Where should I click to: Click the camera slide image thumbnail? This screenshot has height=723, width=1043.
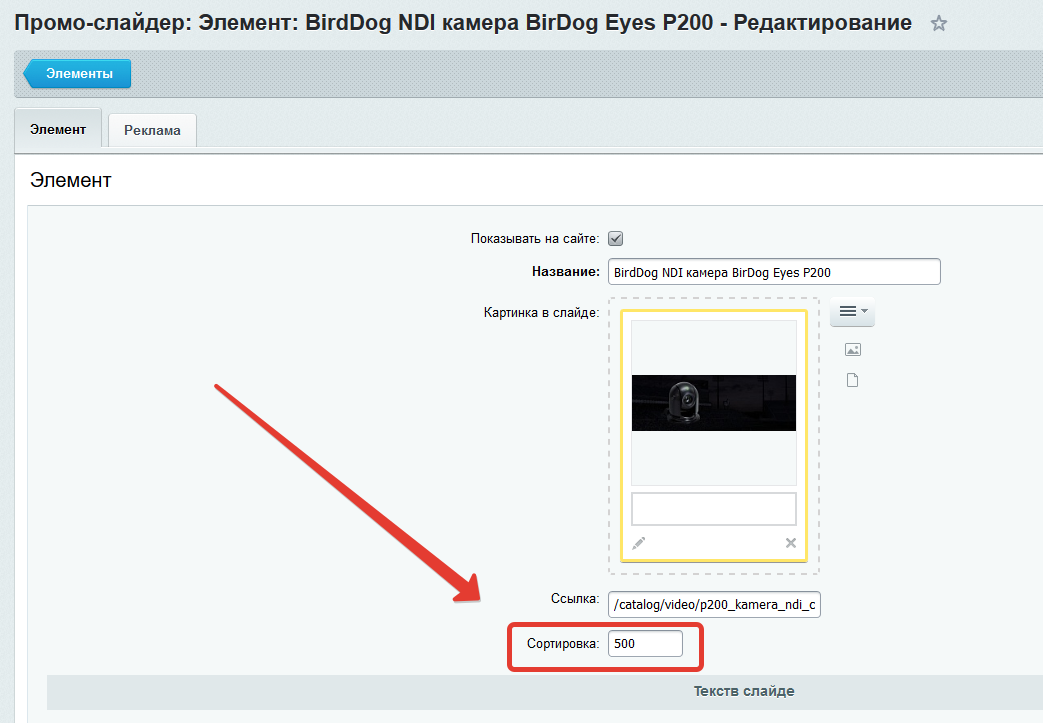[x=714, y=402]
